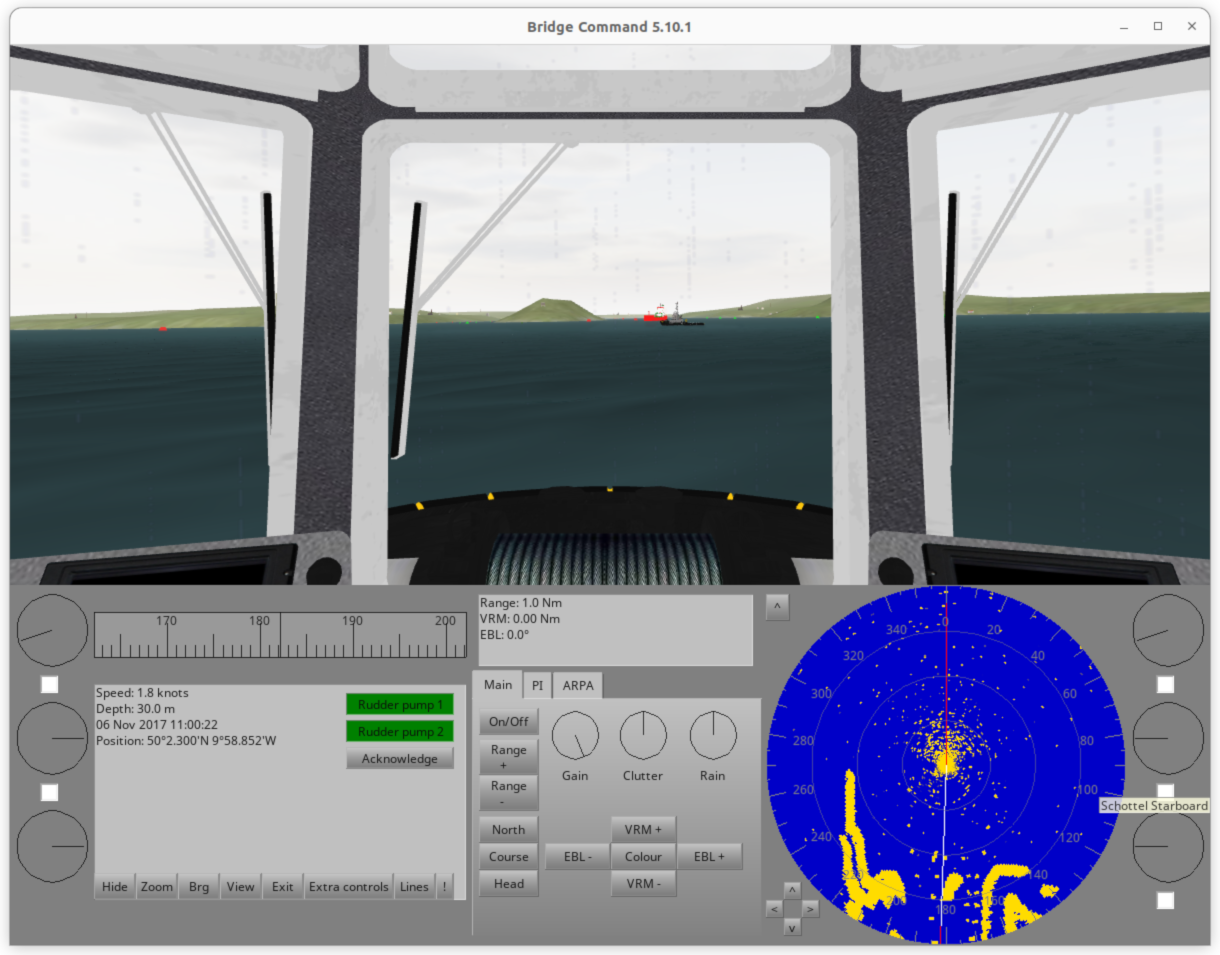The image size is (1220, 955).
Task: Select the radar pan left arrow
Action: (x=773, y=908)
